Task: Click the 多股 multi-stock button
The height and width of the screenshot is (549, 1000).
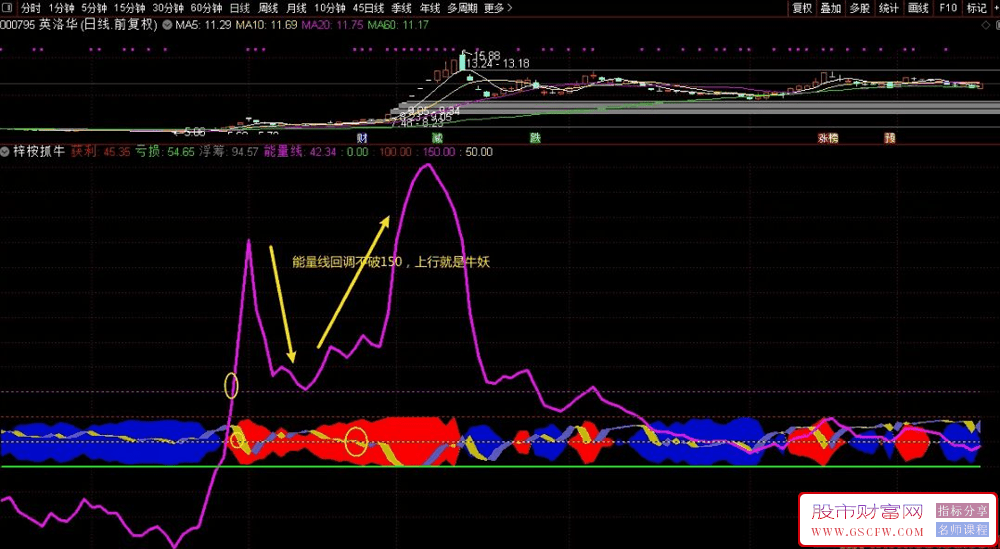Action: pos(860,8)
